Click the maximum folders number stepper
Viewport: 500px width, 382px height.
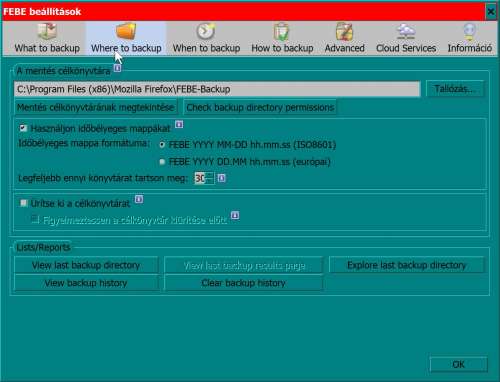[204, 178]
